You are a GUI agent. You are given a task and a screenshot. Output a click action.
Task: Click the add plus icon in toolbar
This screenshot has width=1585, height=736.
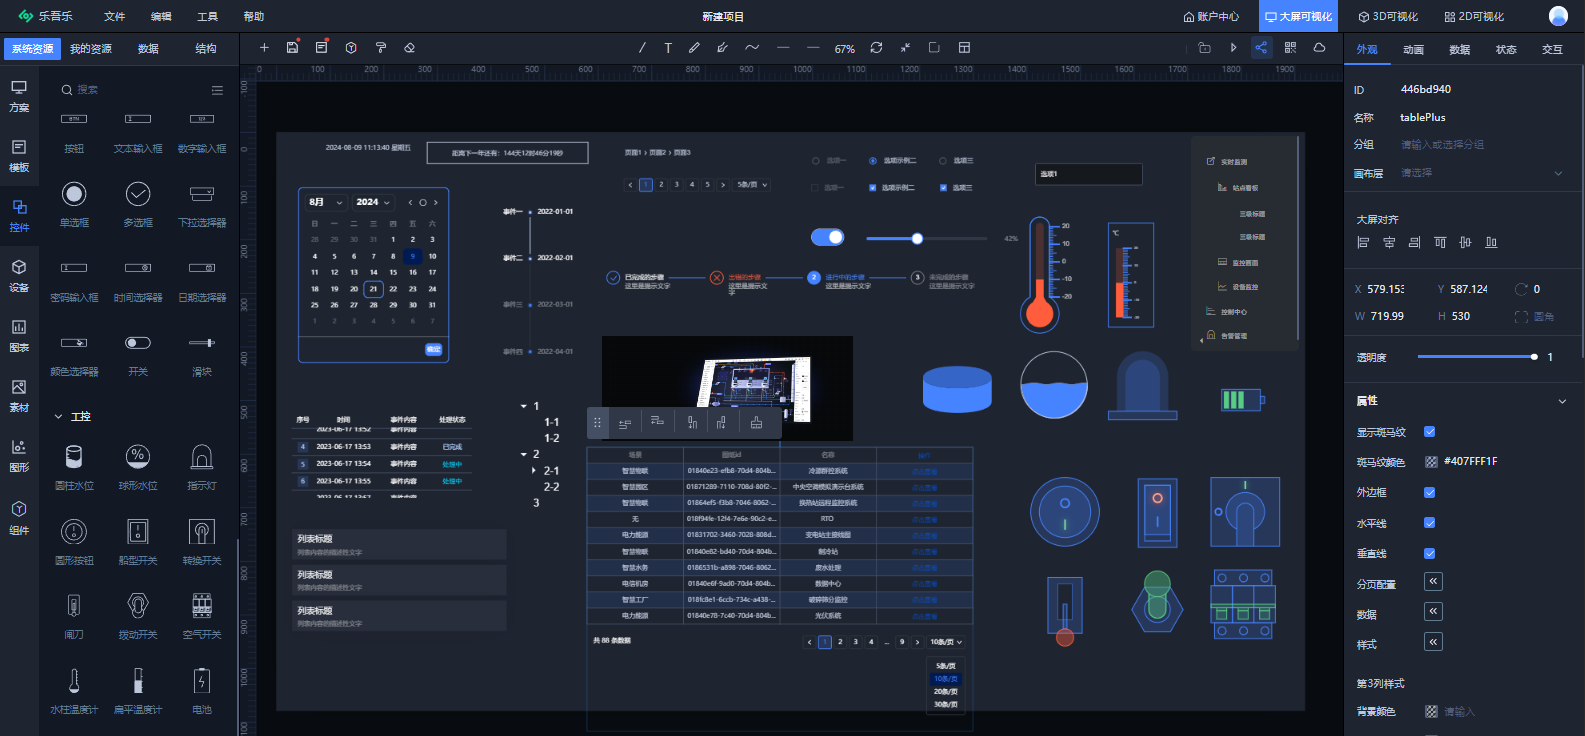pos(264,48)
